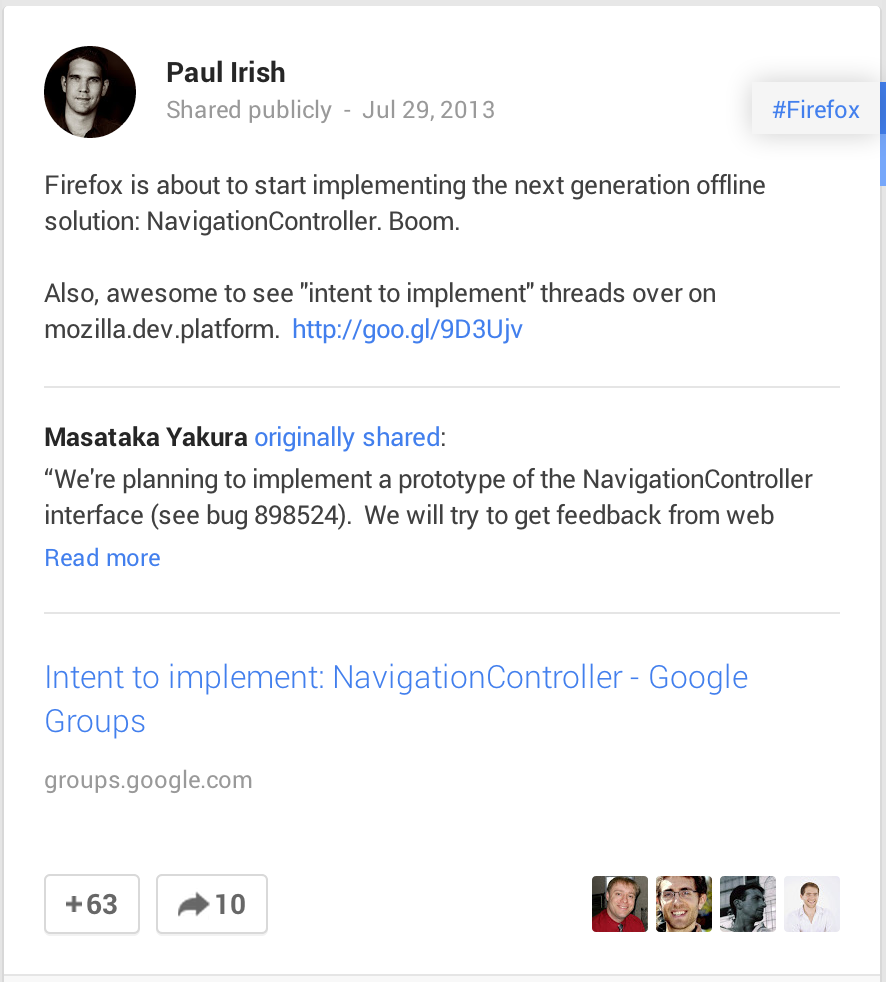Click the originally shared link
Image resolution: width=886 pixels, height=982 pixels.
point(347,437)
